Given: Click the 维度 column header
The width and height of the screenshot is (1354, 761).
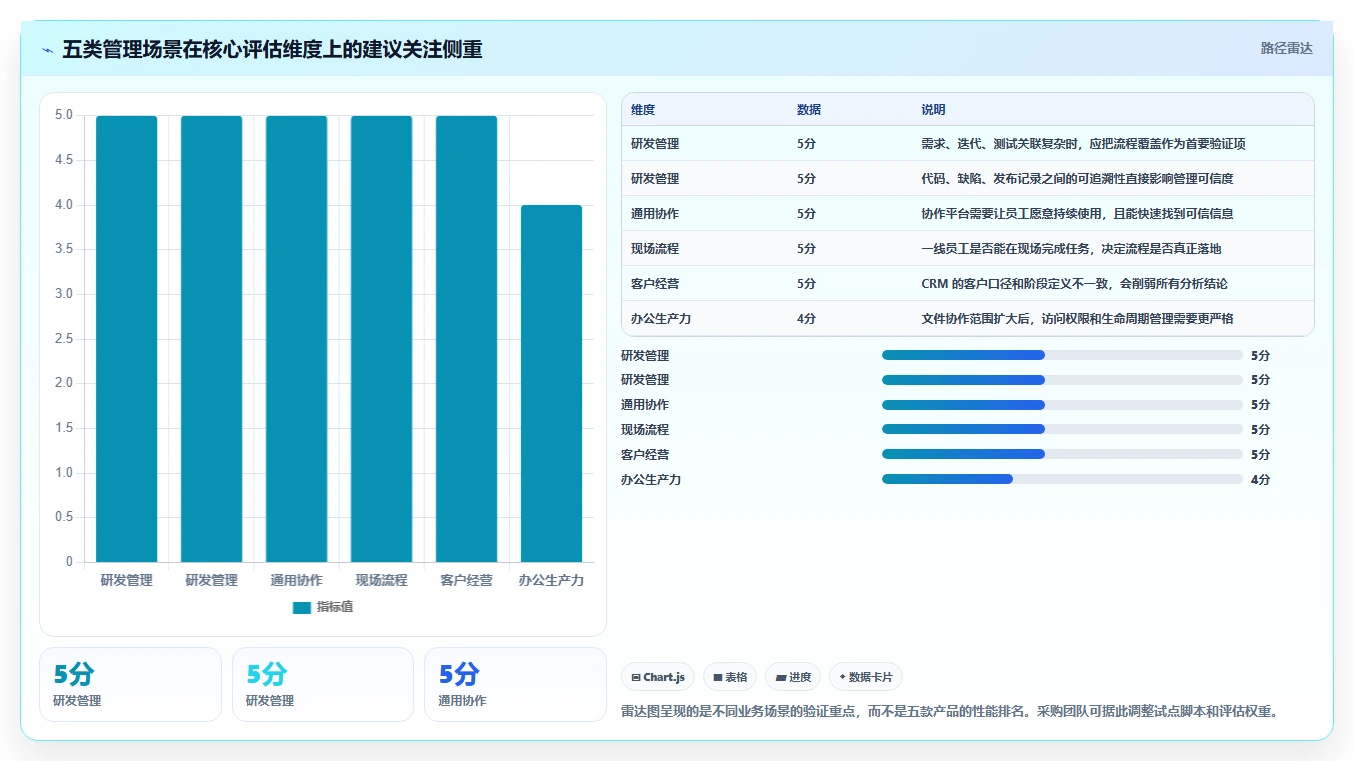Looking at the screenshot, I should (x=643, y=110).
